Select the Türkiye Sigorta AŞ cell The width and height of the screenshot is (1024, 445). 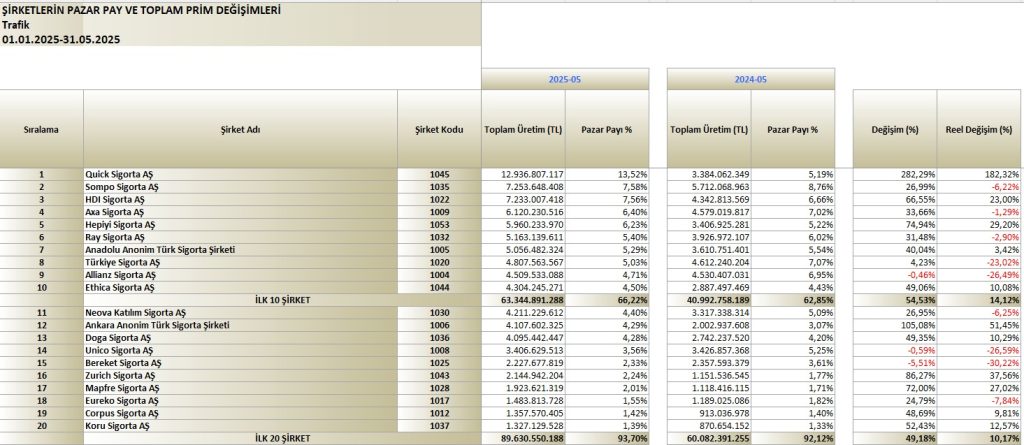tap(240, 262)
